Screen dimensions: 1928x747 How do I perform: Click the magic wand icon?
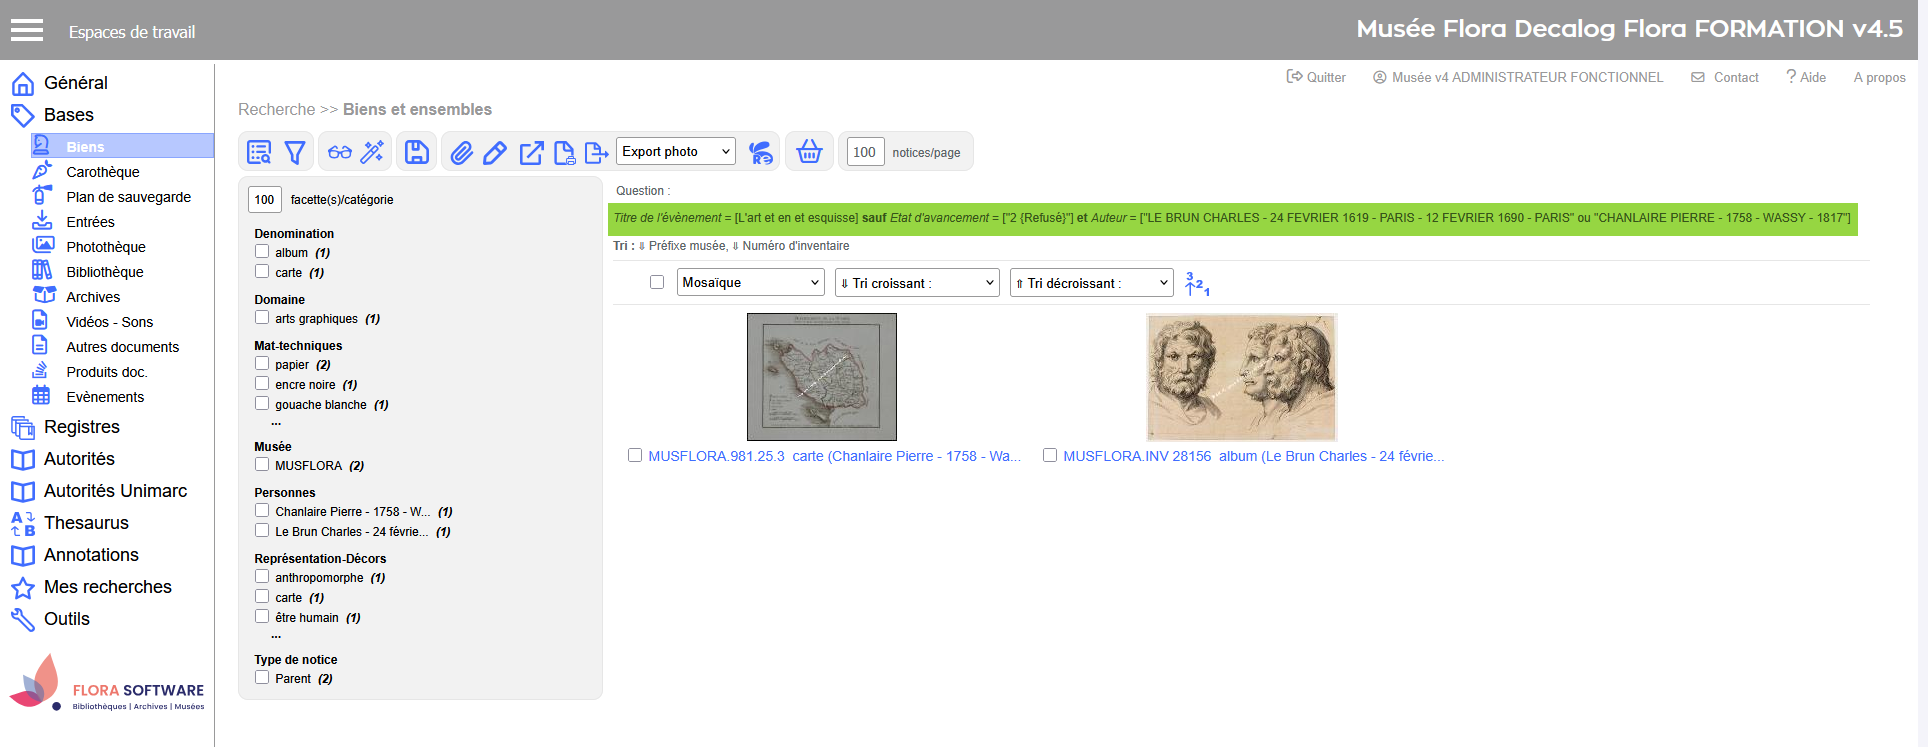[373, 152]
